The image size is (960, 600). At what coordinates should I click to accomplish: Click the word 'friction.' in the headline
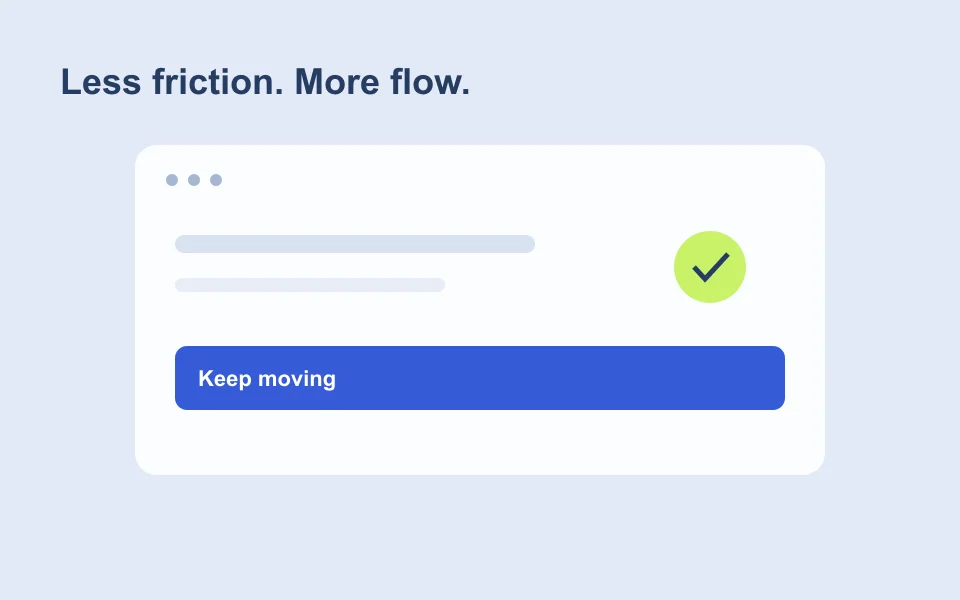click(218, 82)
